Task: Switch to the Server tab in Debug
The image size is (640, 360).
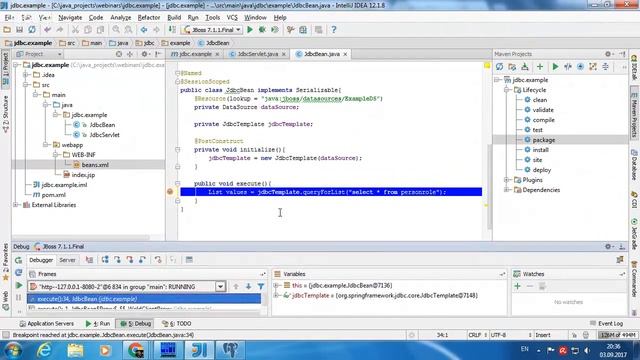Action: pos(67,260)
